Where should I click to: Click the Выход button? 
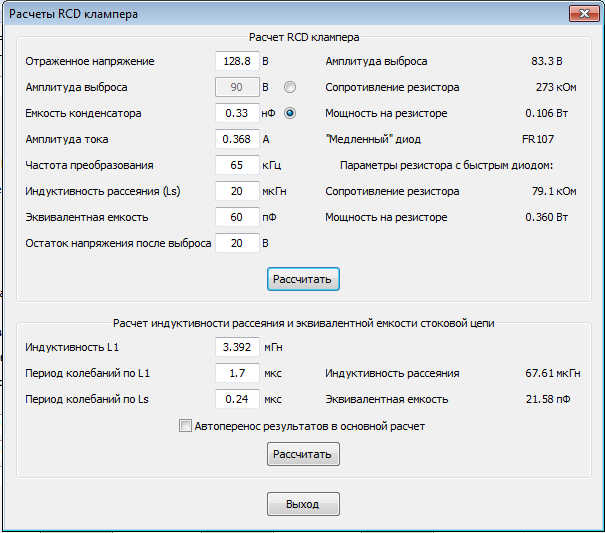click(303, 503)
